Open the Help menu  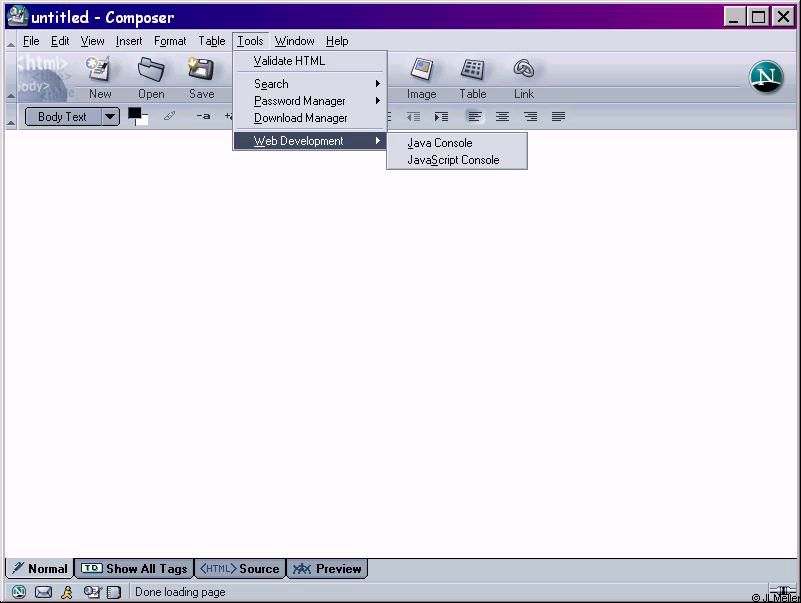pos(337,41)
